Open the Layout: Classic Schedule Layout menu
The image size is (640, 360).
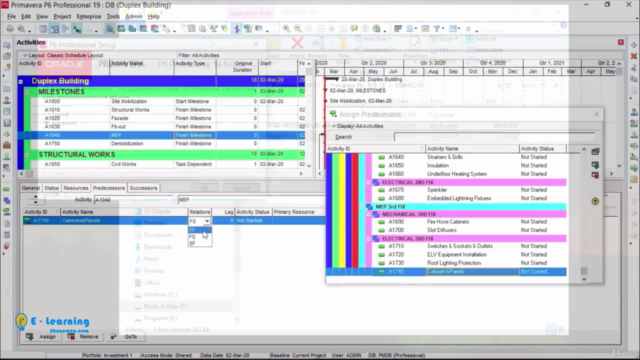tap(63, 56)
